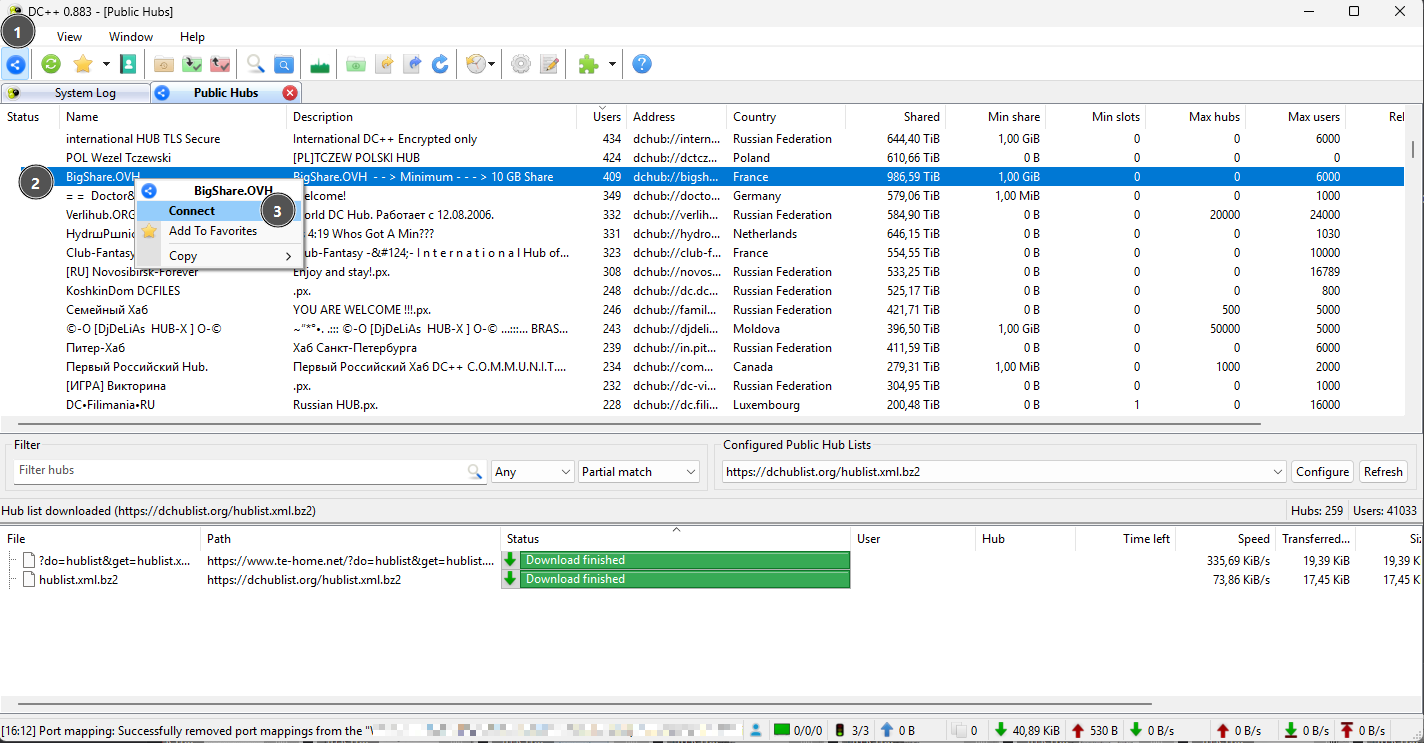Click the Configure button
Viewport: 1424px width, 743px height.
1323,472
